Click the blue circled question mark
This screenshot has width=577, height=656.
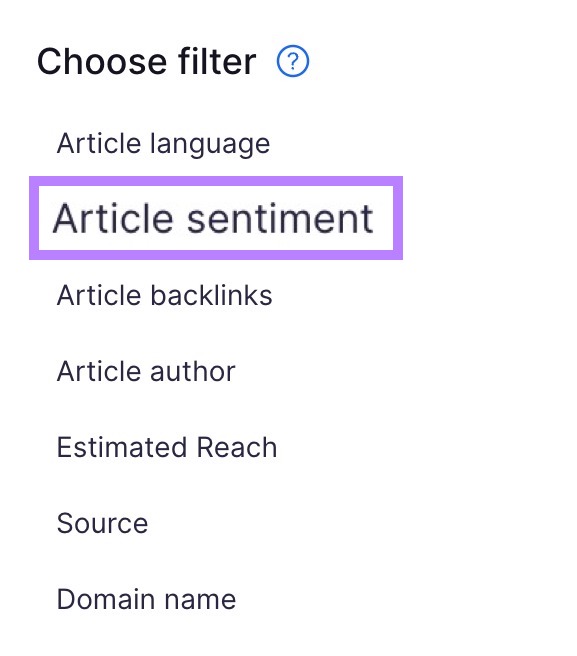pos(292,61)
